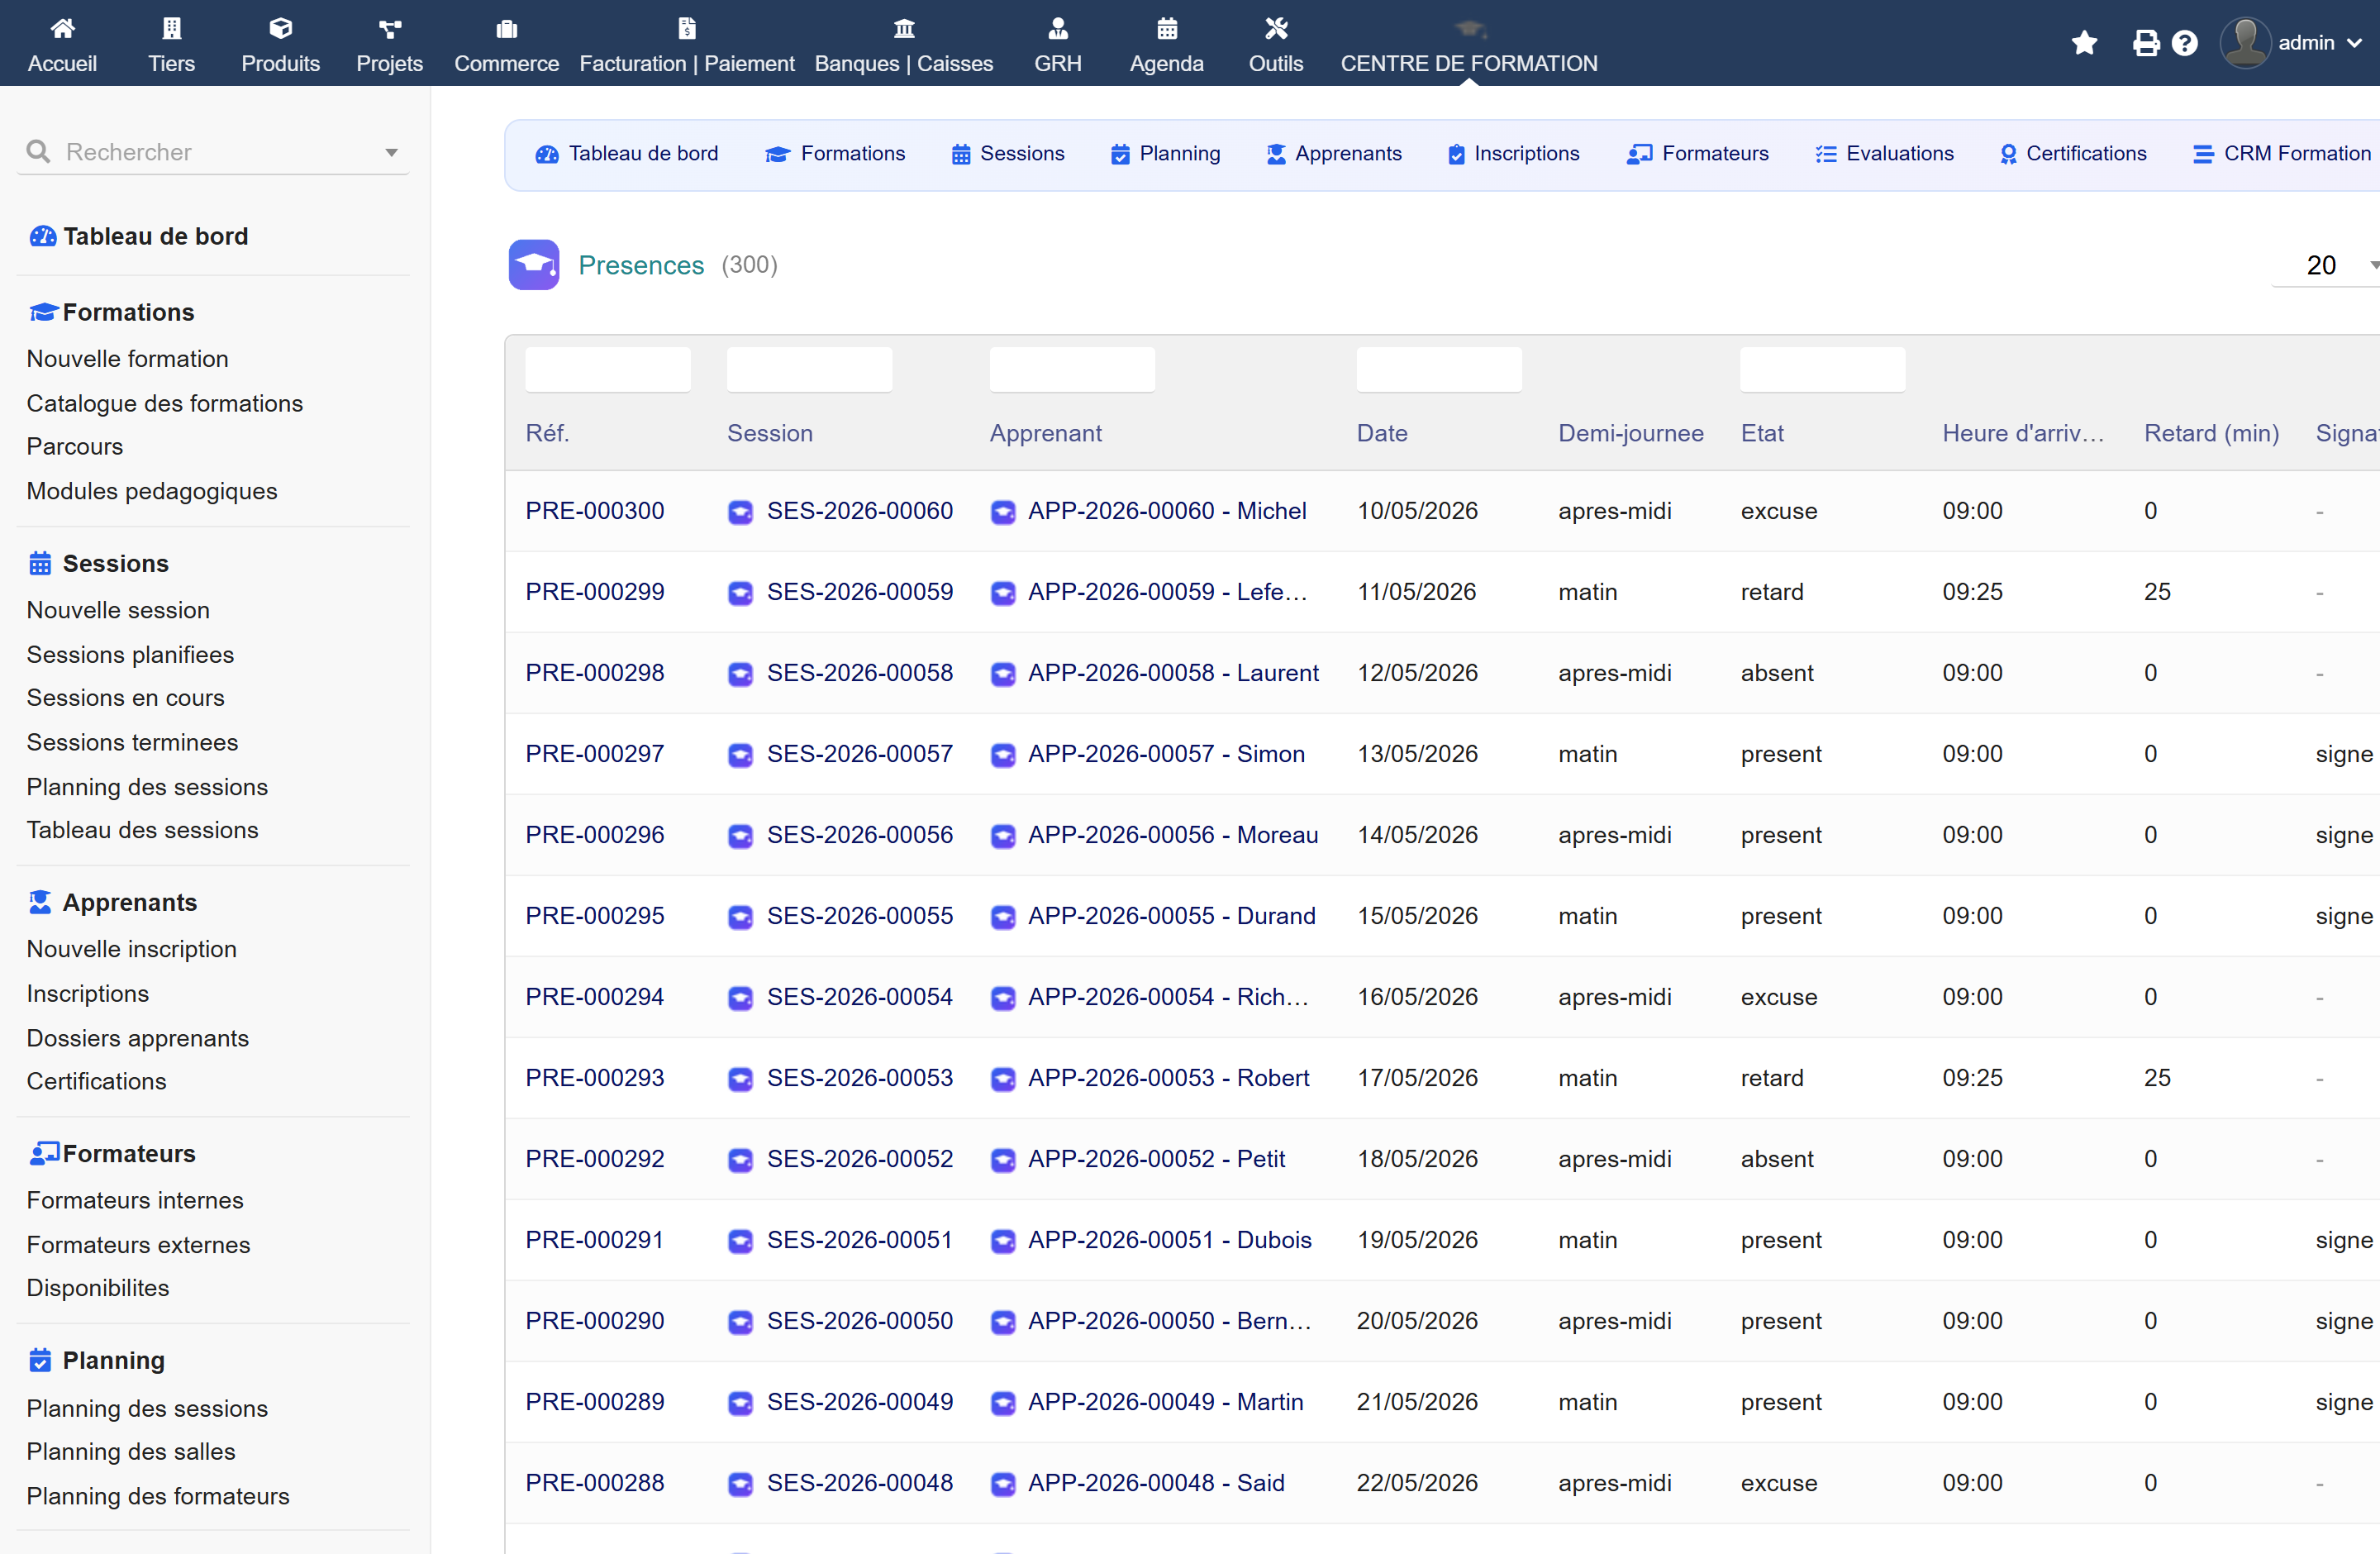Viewport: 2380px width, 1554px height.
Task: Switch to the Evaluations tab
Action: coord(1884,154)
